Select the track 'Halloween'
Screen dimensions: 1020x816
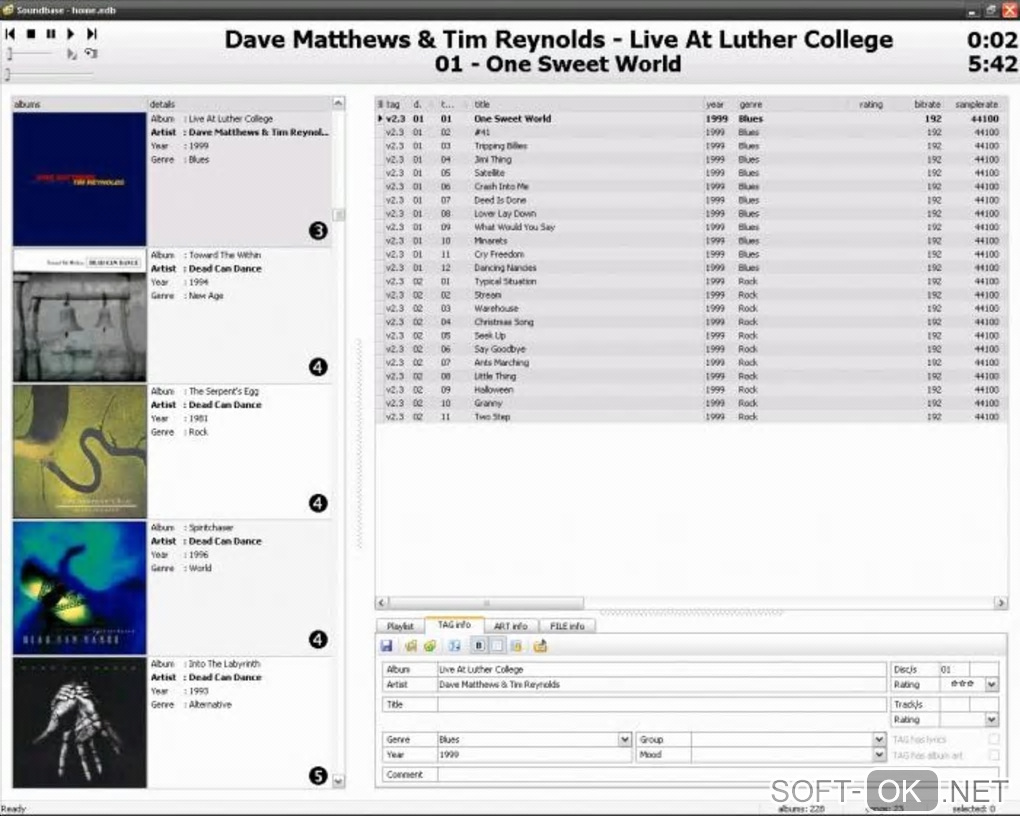[x=691, y=390]
